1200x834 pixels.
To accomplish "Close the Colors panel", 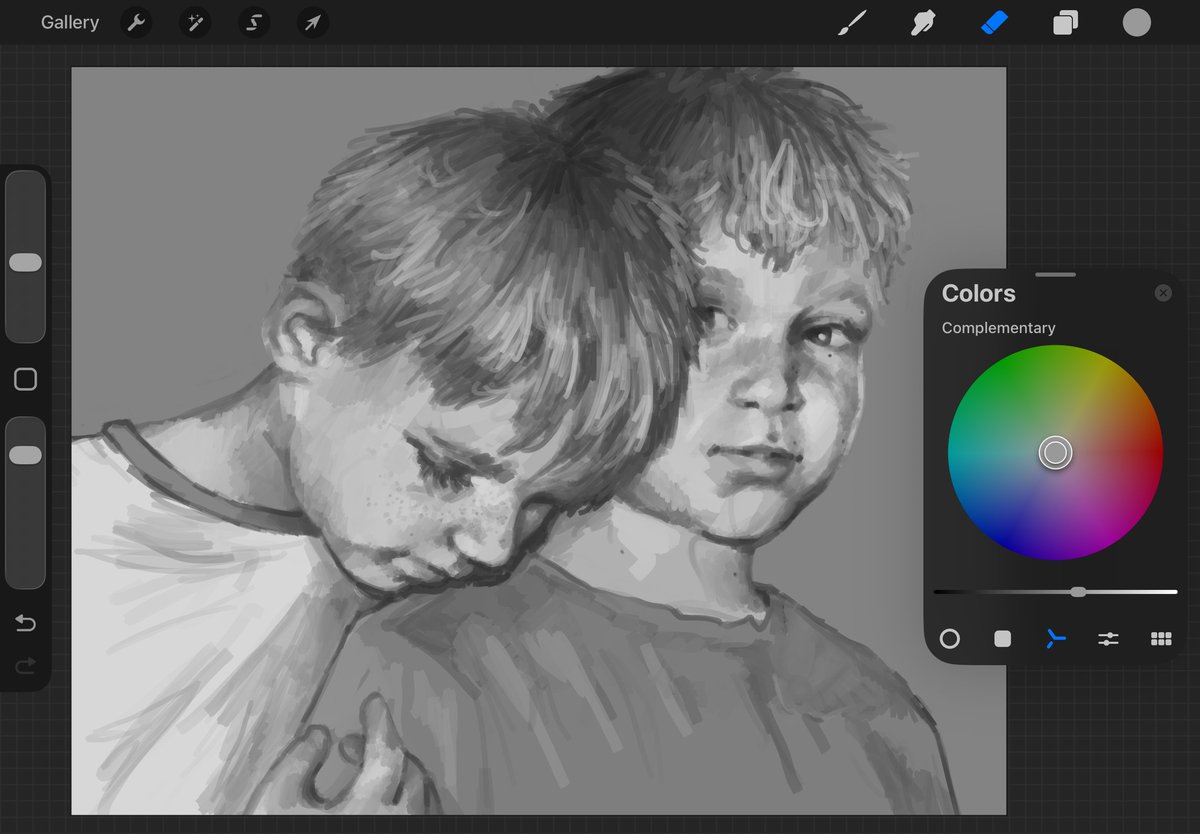I will tap(1163, 293).
